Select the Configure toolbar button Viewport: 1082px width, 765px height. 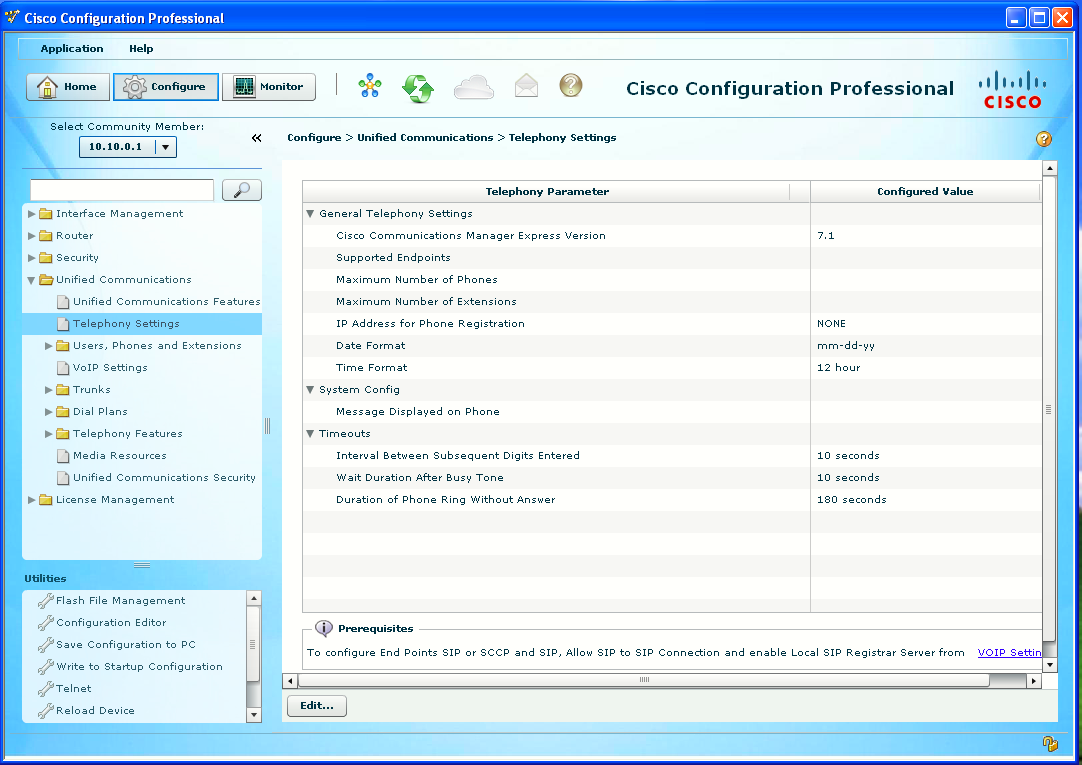click(x=166, y=87)
